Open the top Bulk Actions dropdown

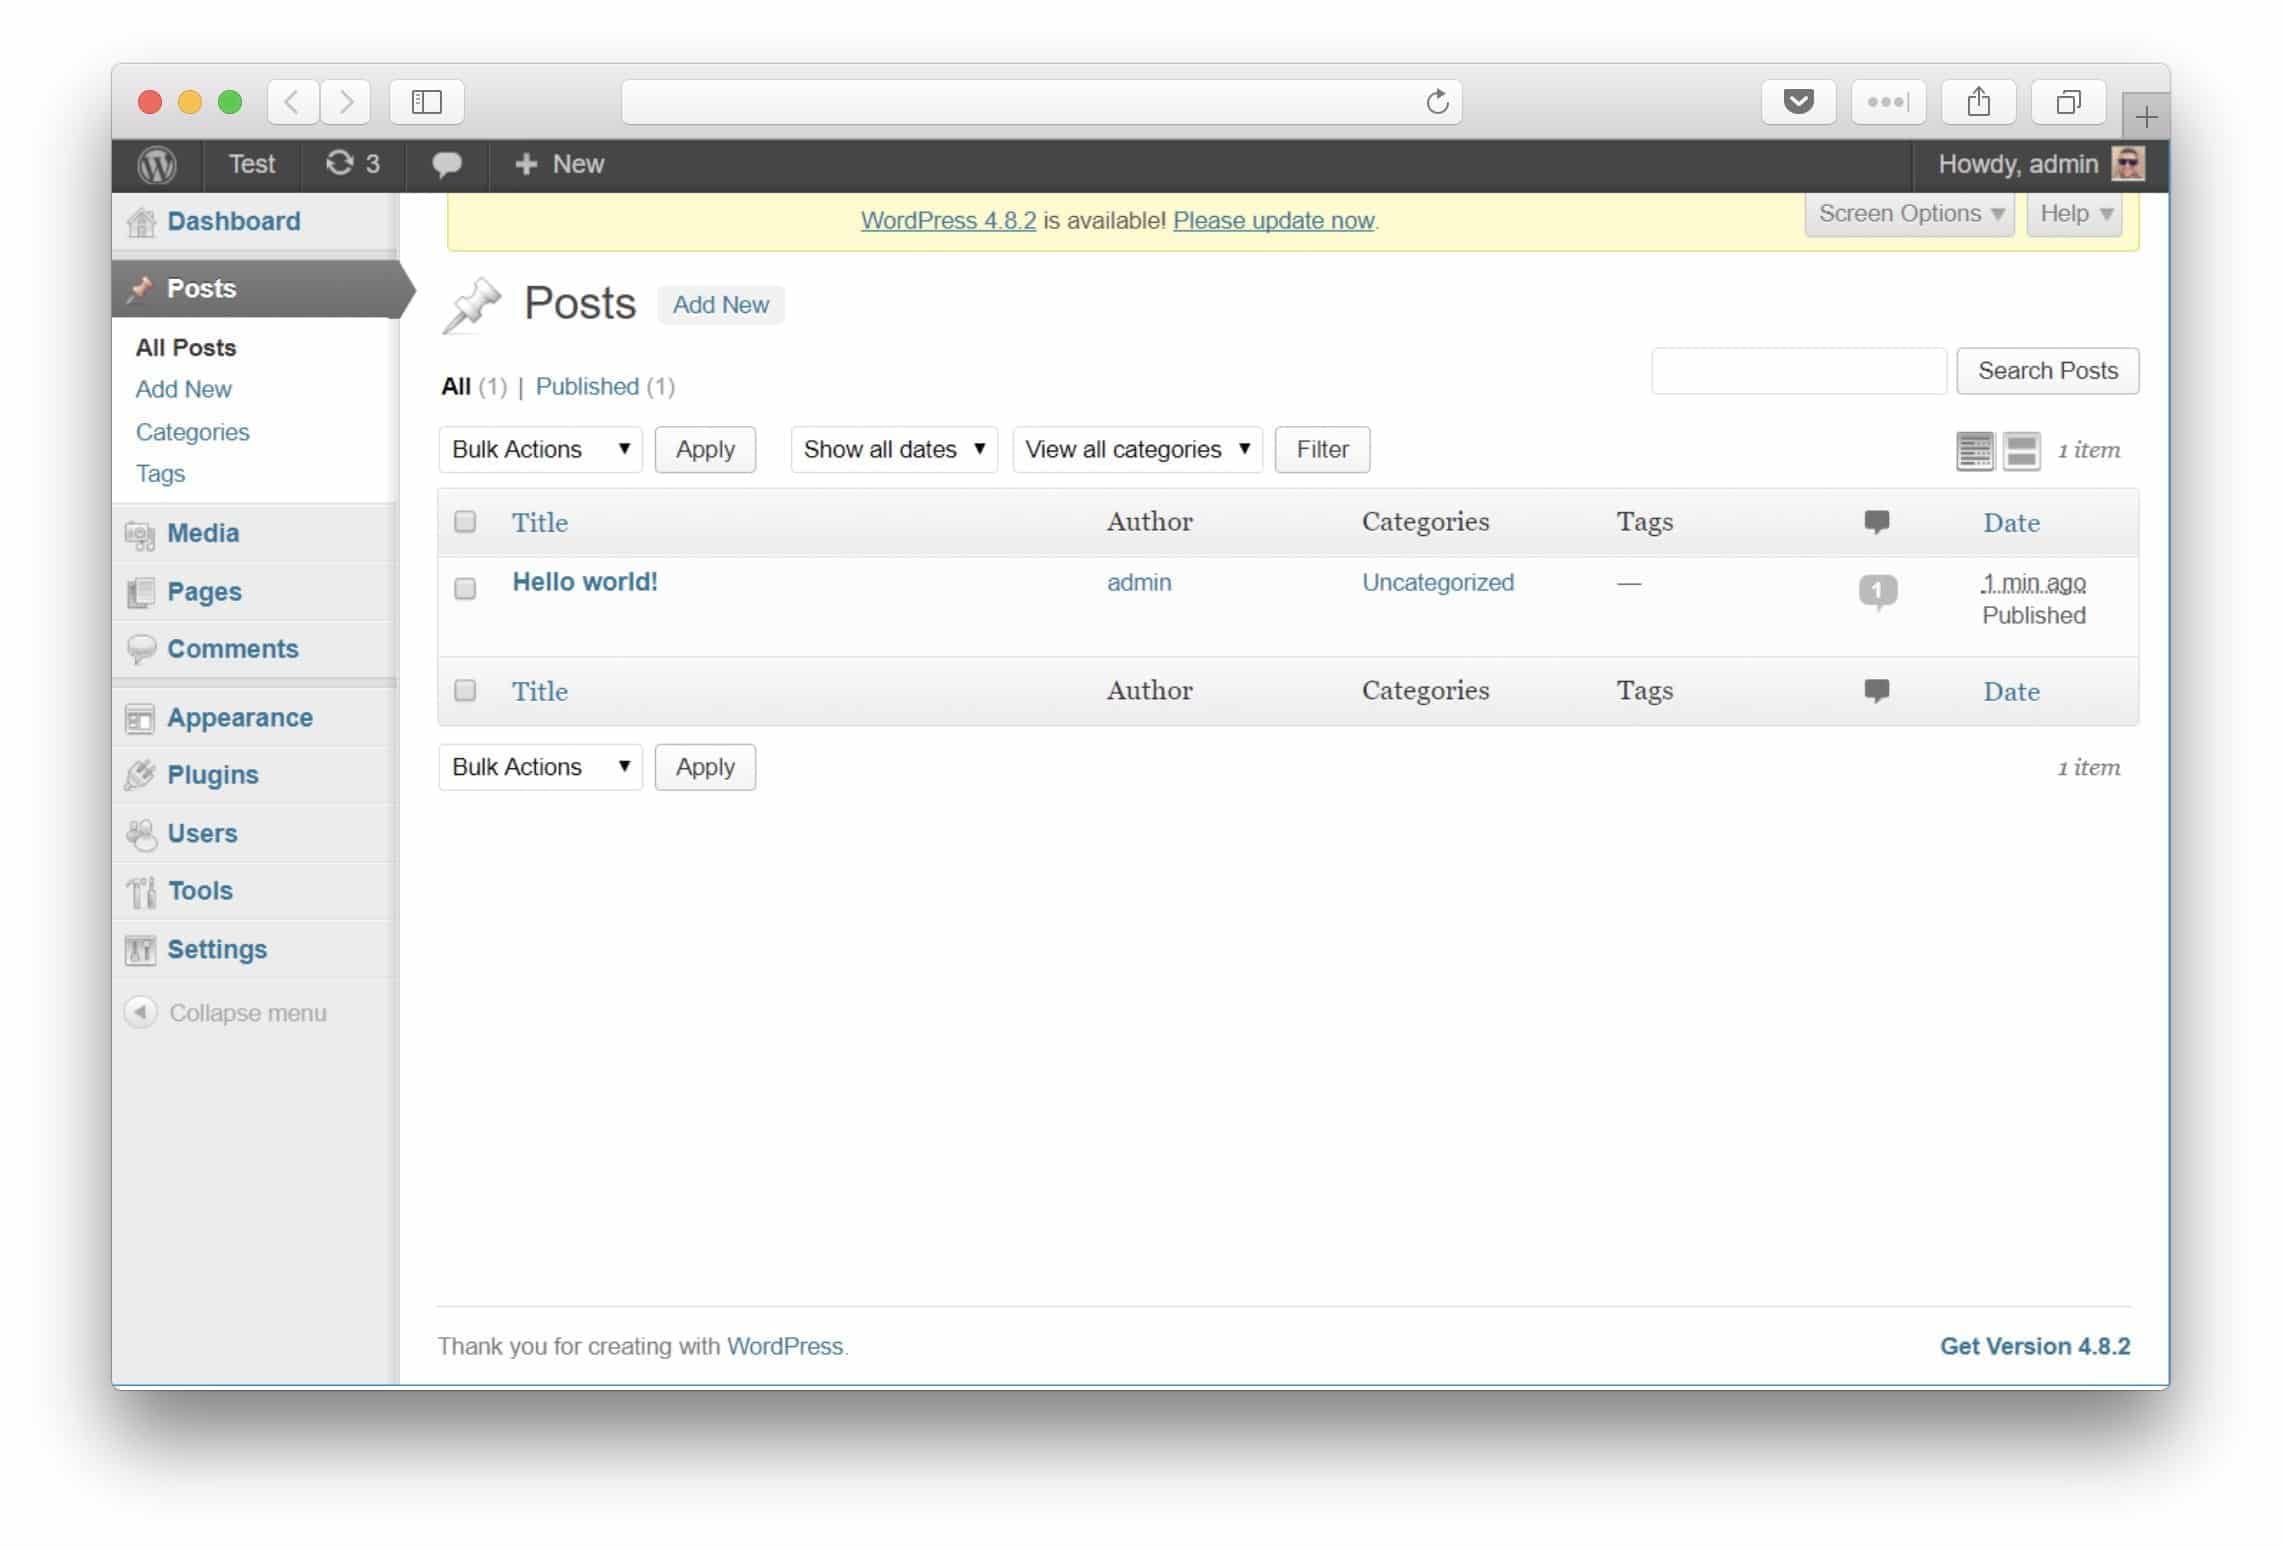pyautogui.click(x=540, y=450)
